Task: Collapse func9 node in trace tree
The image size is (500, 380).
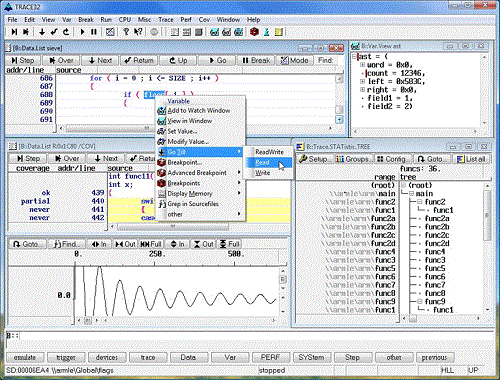Action: pyautogui.click(x=420, y=301)
